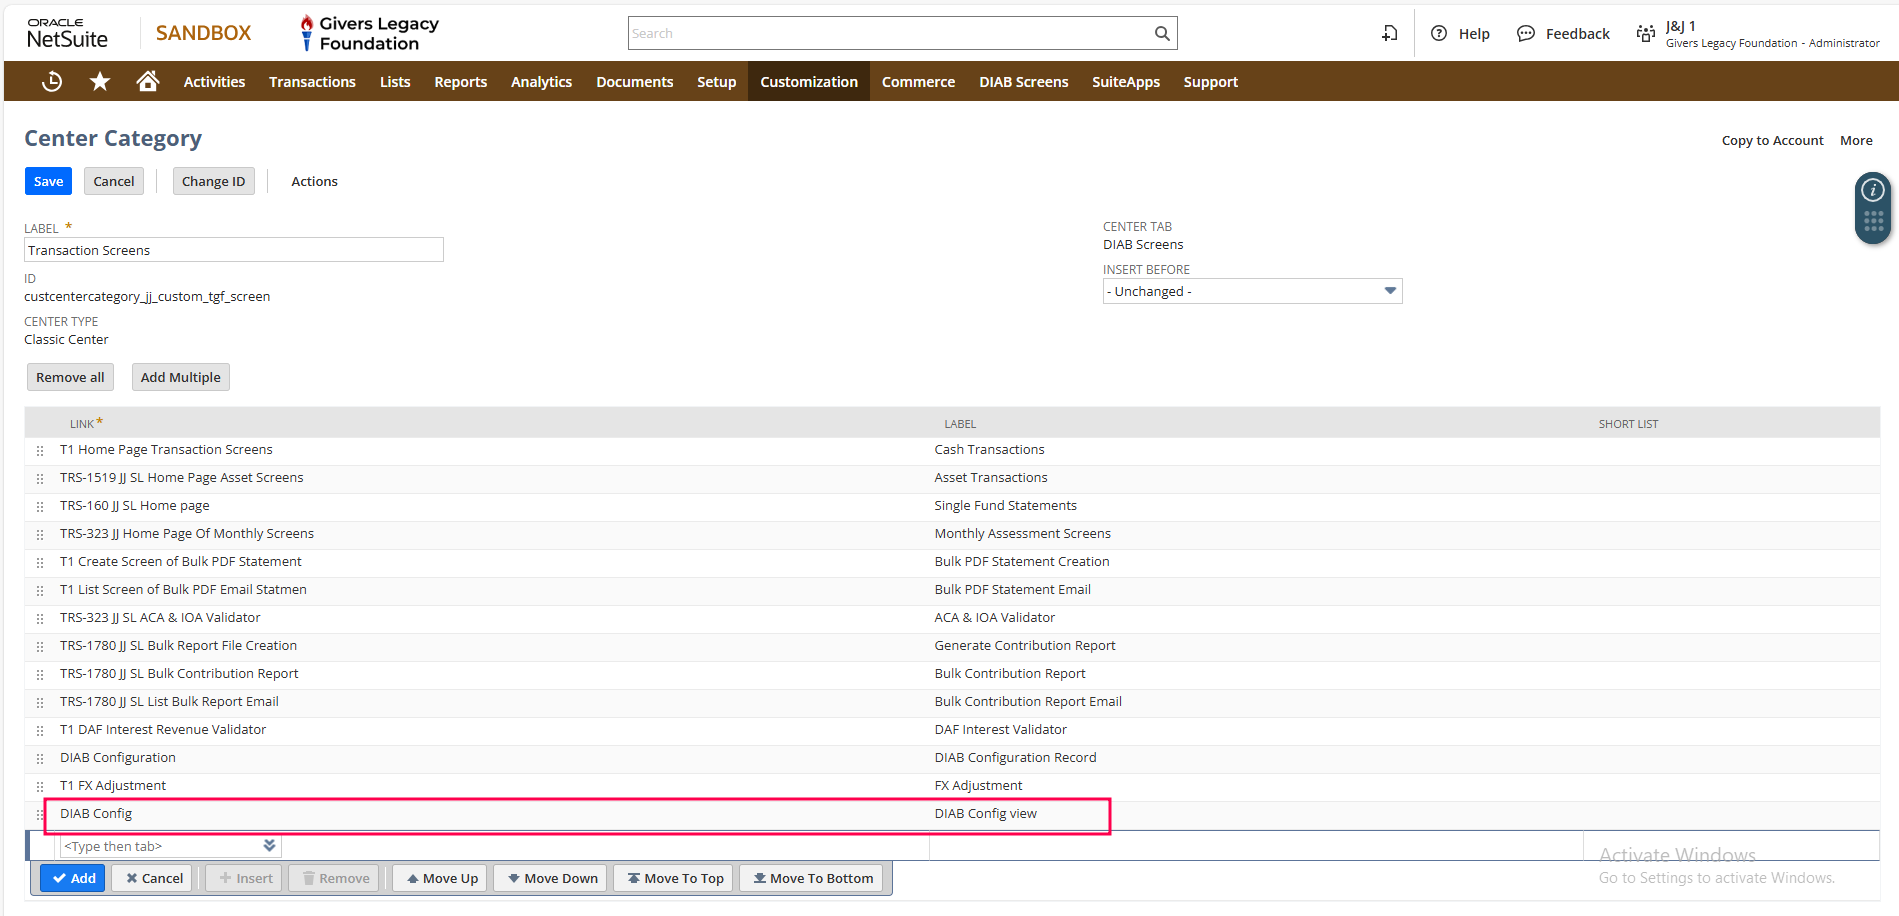Click the search magnifier icon
The image size is (1899, 916).
click(x=1161, y=33)
